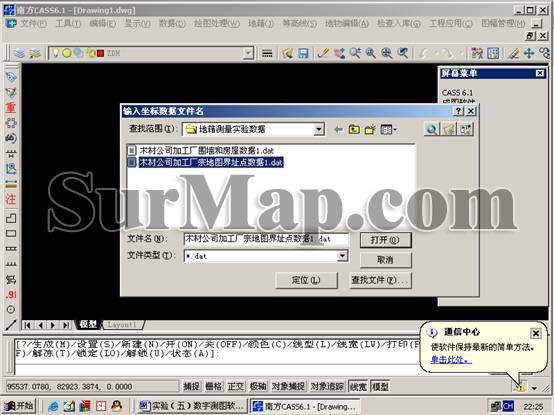
Task: Close the 通信中心 notification bubble
Action: pyautogui.click(x=535, y=333)
